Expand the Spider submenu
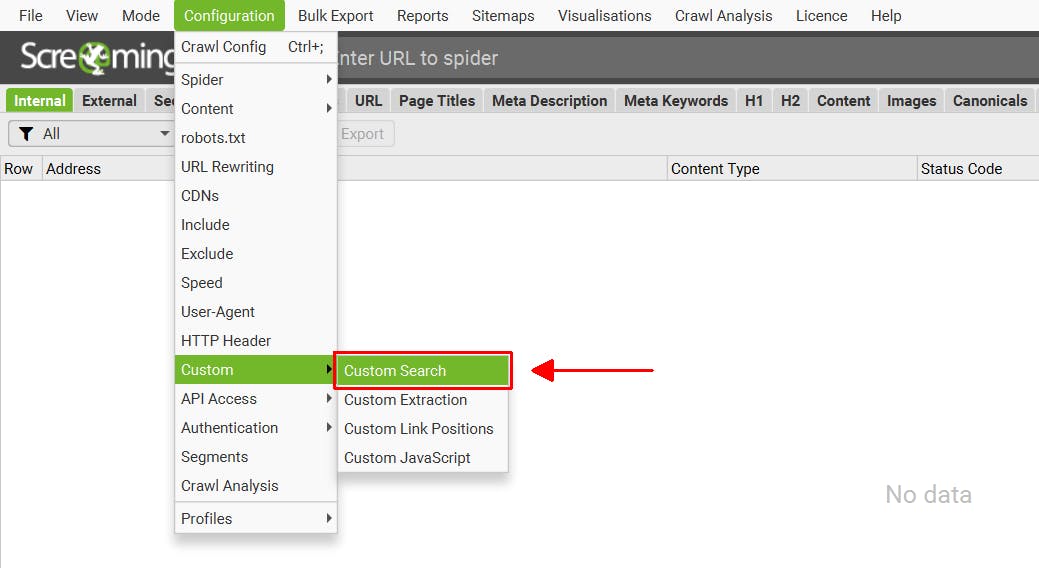 (256, 80)
